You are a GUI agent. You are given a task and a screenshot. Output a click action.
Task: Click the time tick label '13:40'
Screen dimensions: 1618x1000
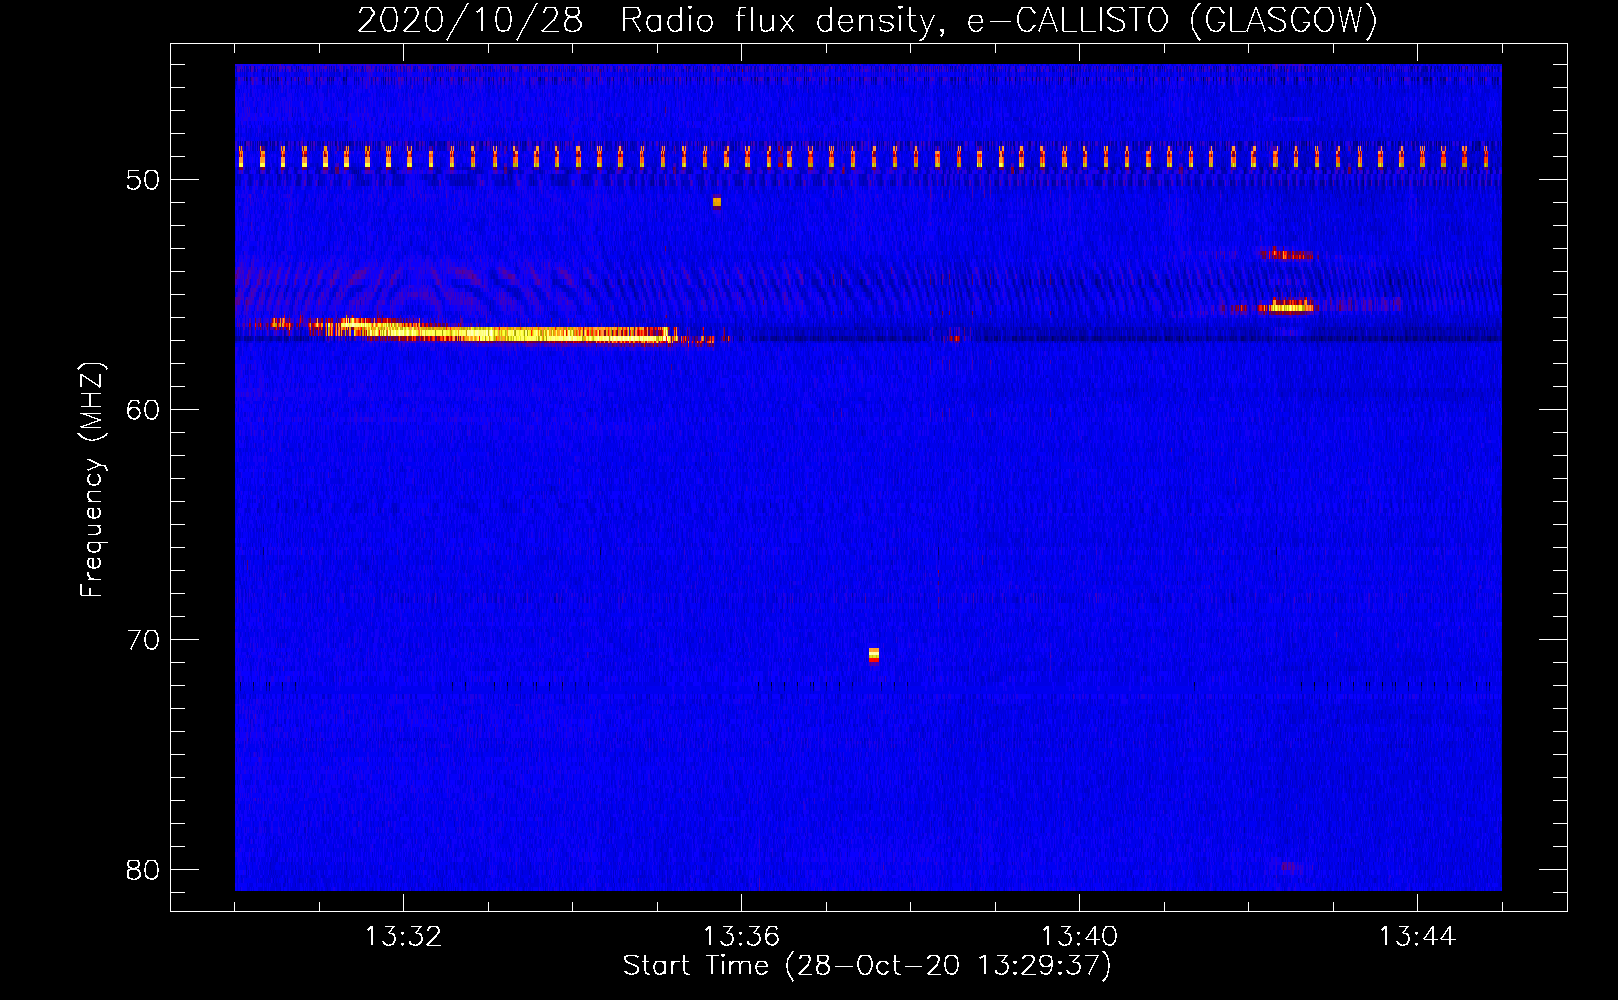tap(1079, 937)
